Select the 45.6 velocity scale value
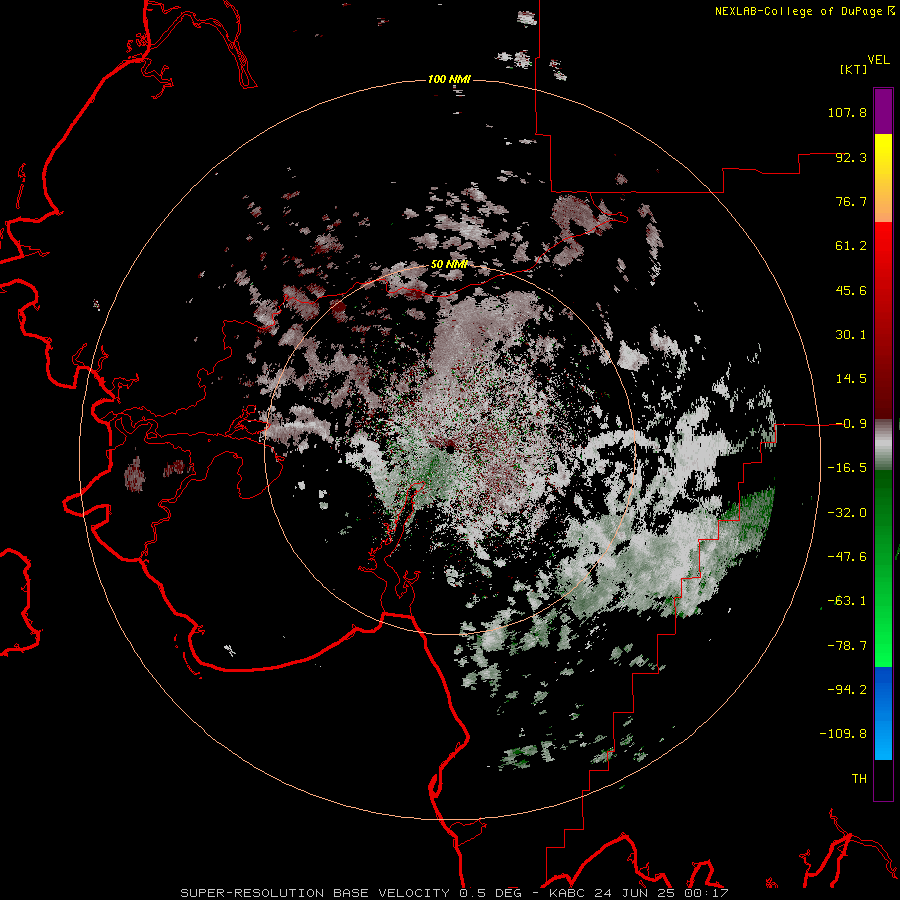 pyautogui.click(x=851, y=290)
